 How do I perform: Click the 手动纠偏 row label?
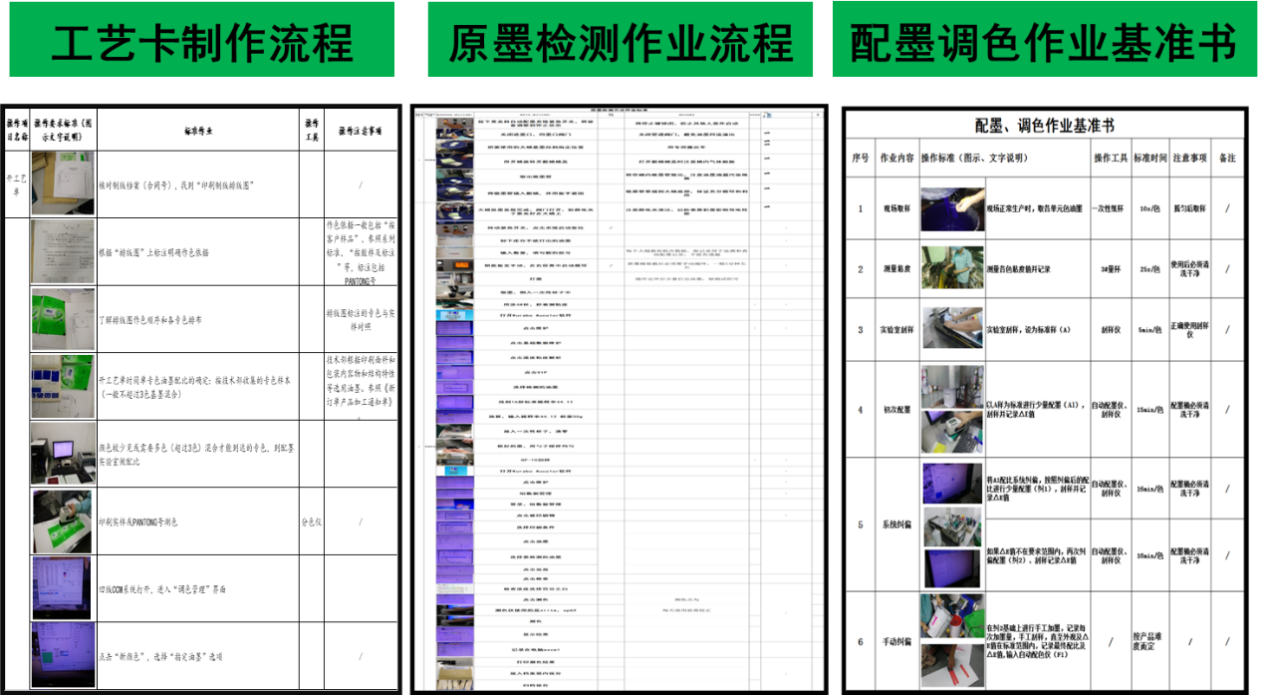[896, 641]
